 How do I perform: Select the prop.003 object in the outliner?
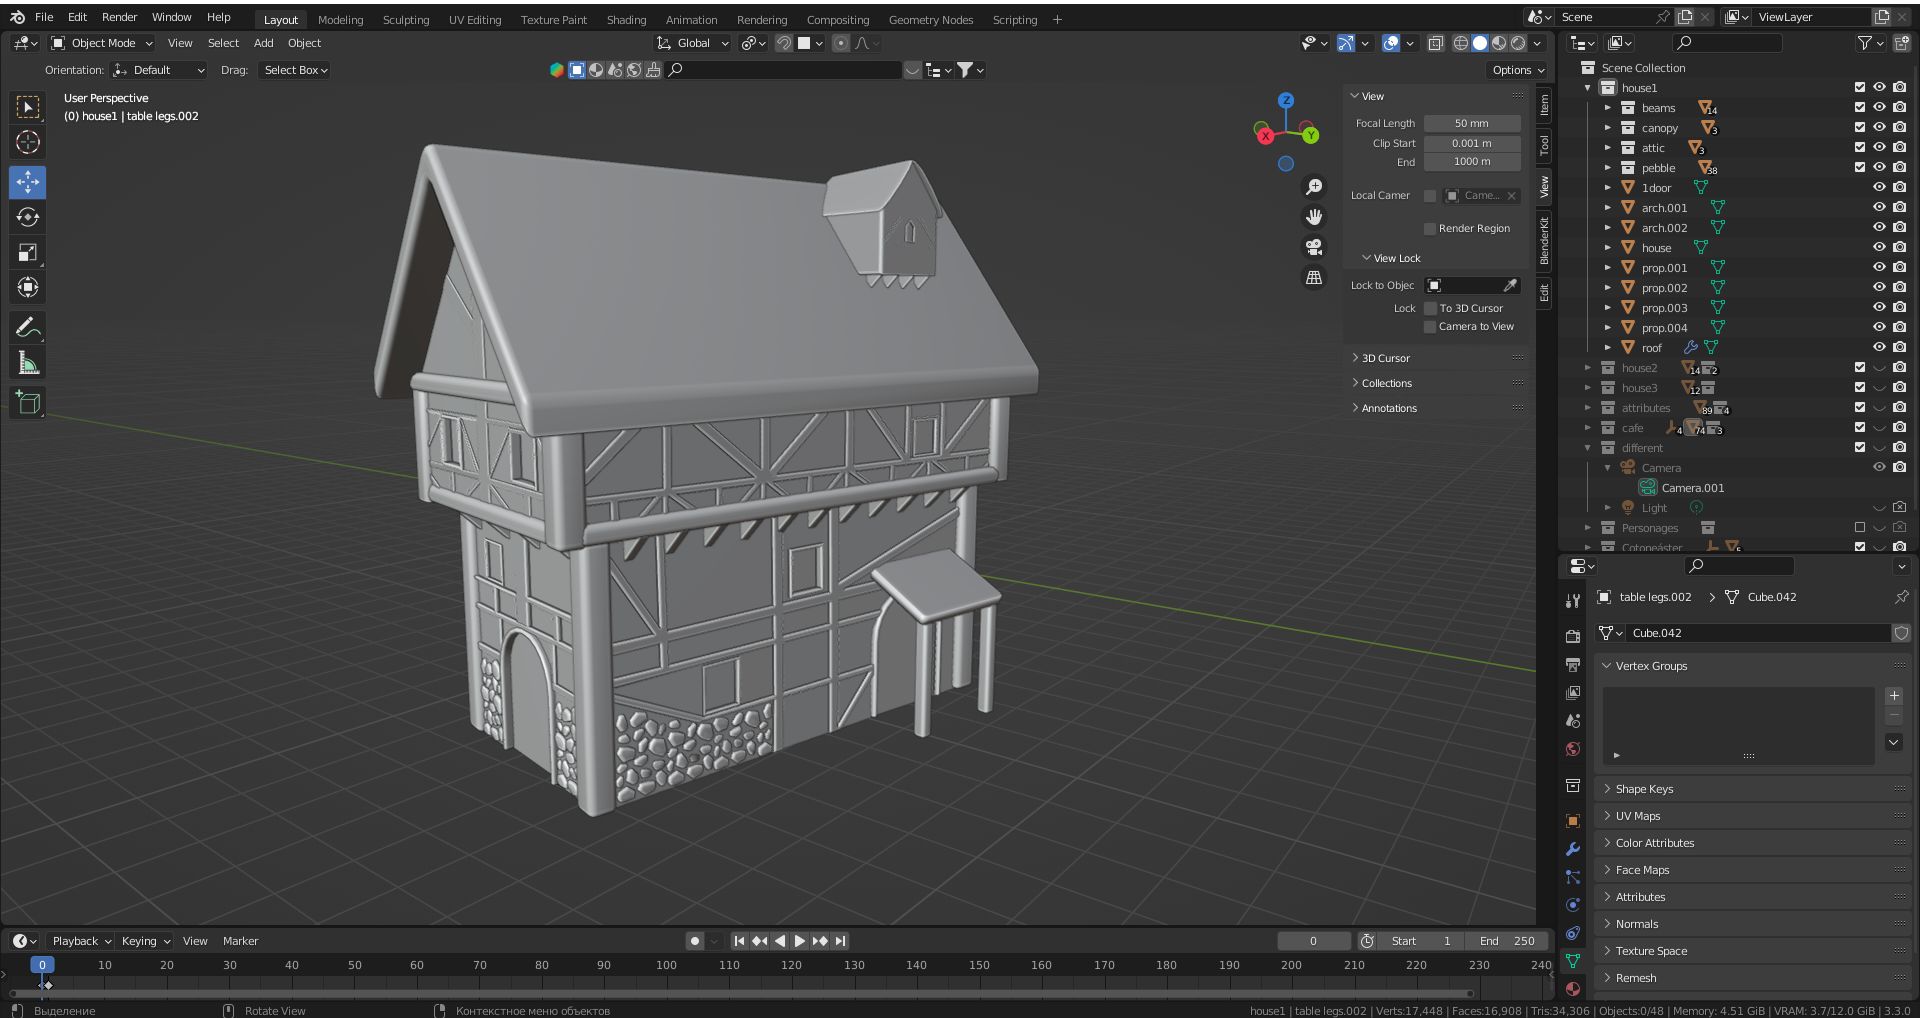[1663, 308]
